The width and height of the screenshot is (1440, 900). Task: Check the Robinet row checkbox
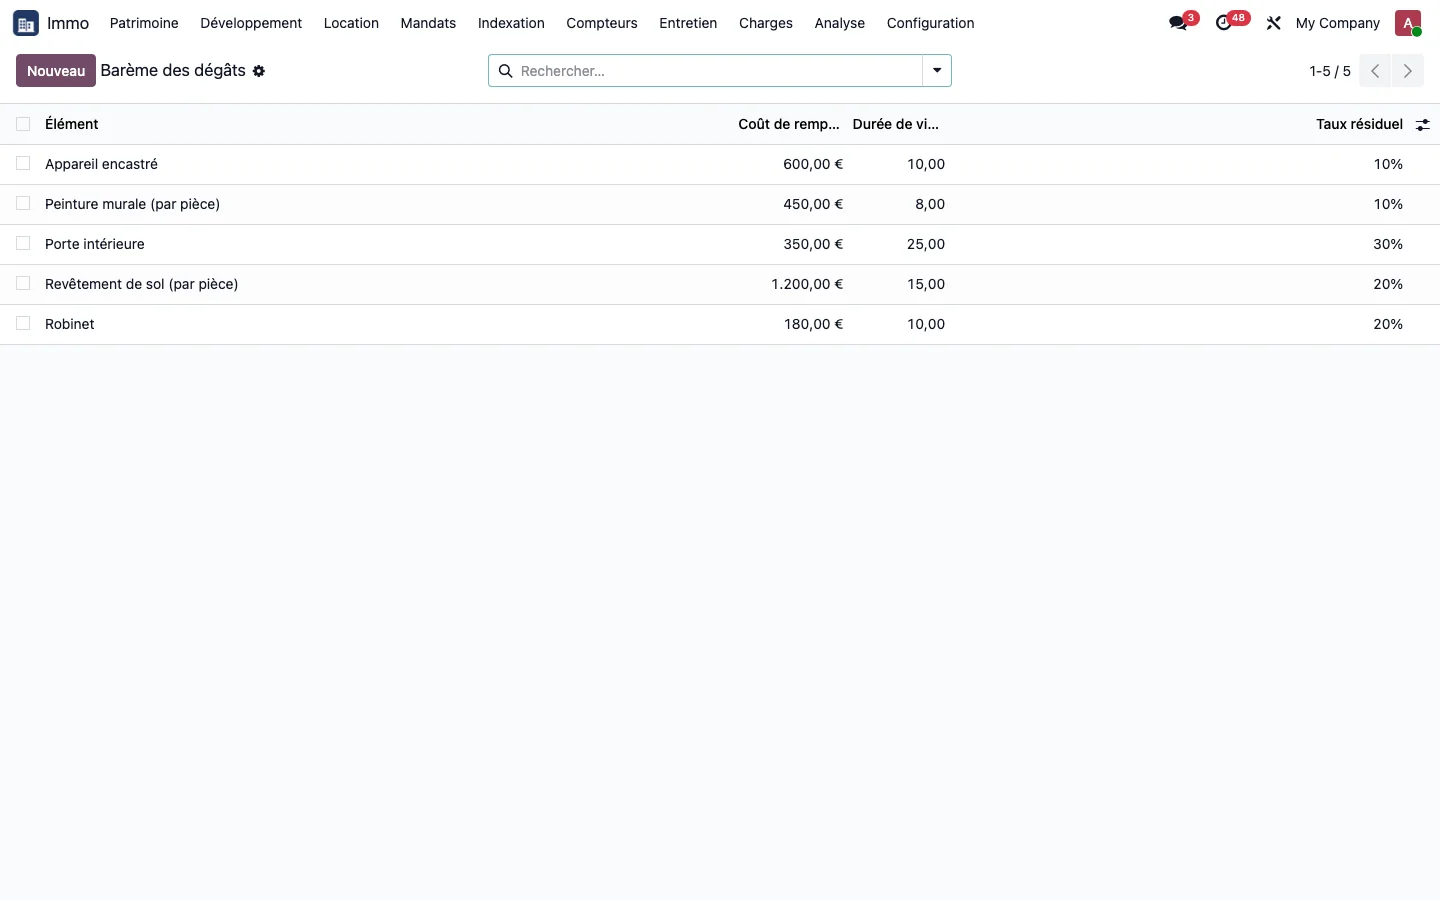pos(23,324)
